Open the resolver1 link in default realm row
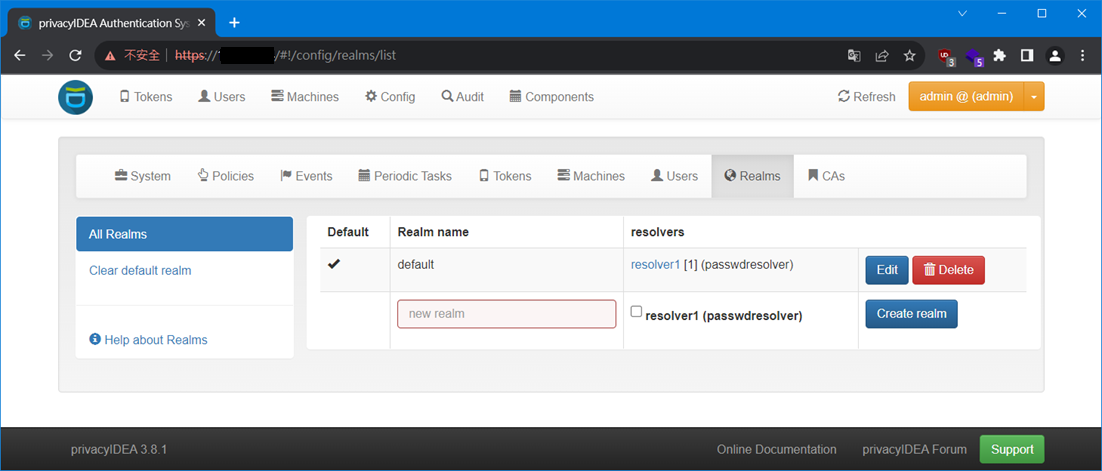Screen dimensions: 1102x471 656,265
